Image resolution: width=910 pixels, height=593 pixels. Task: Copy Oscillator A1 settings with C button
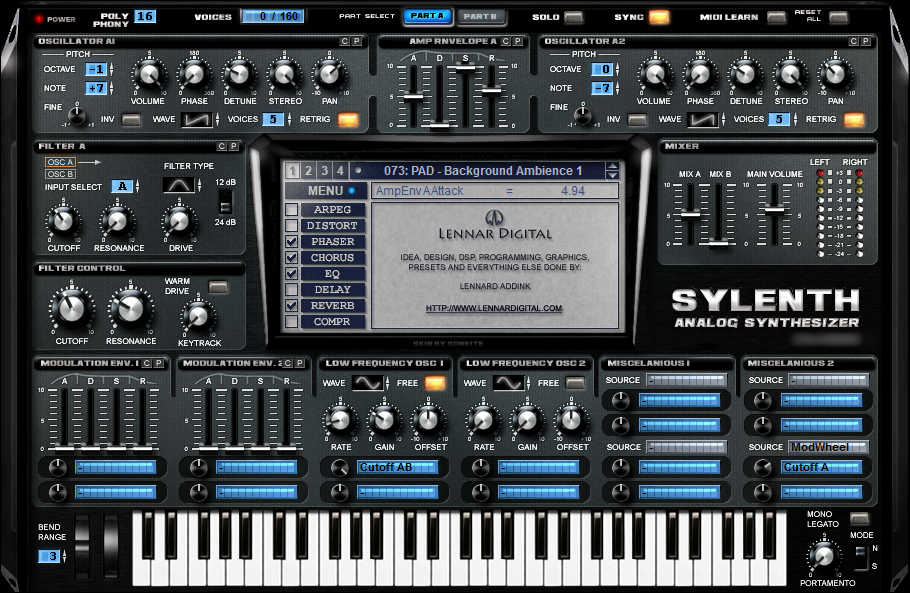click(x=345, y=41)
